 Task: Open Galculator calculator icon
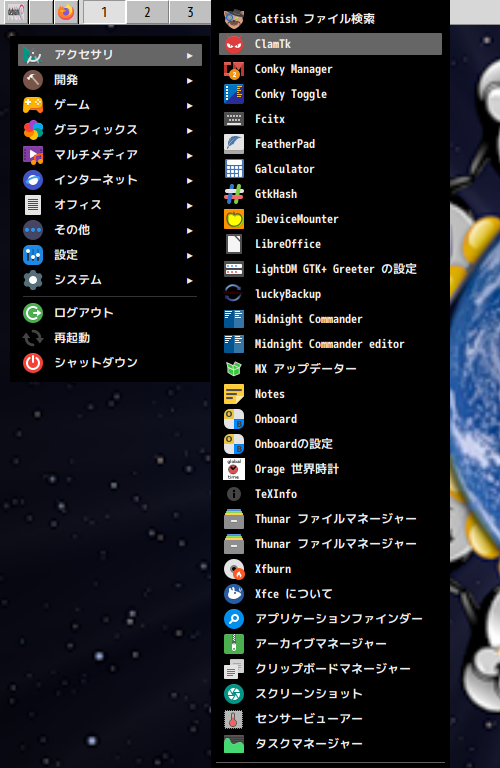(x=234, y=169)
